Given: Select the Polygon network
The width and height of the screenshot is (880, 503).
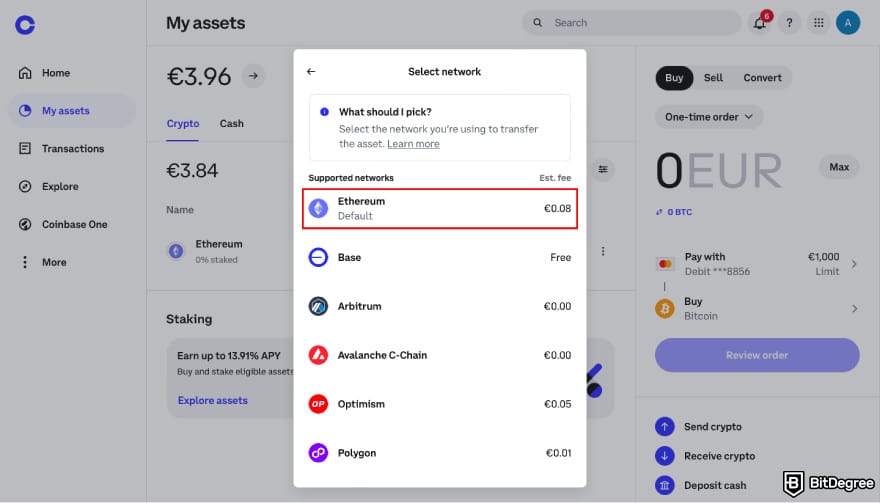Looking at the screenshot, I should click(440, 452).
